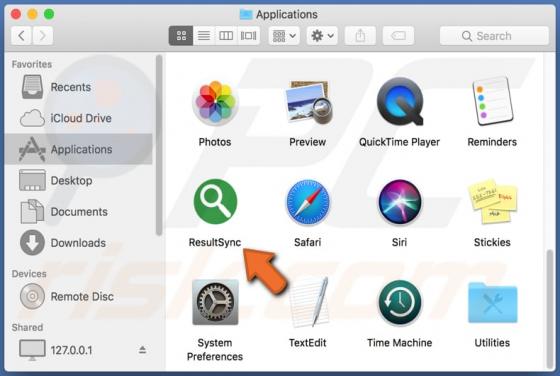Screen dimensions: 560x376
Task: Switch to gallery view
Action: point(249,36)
